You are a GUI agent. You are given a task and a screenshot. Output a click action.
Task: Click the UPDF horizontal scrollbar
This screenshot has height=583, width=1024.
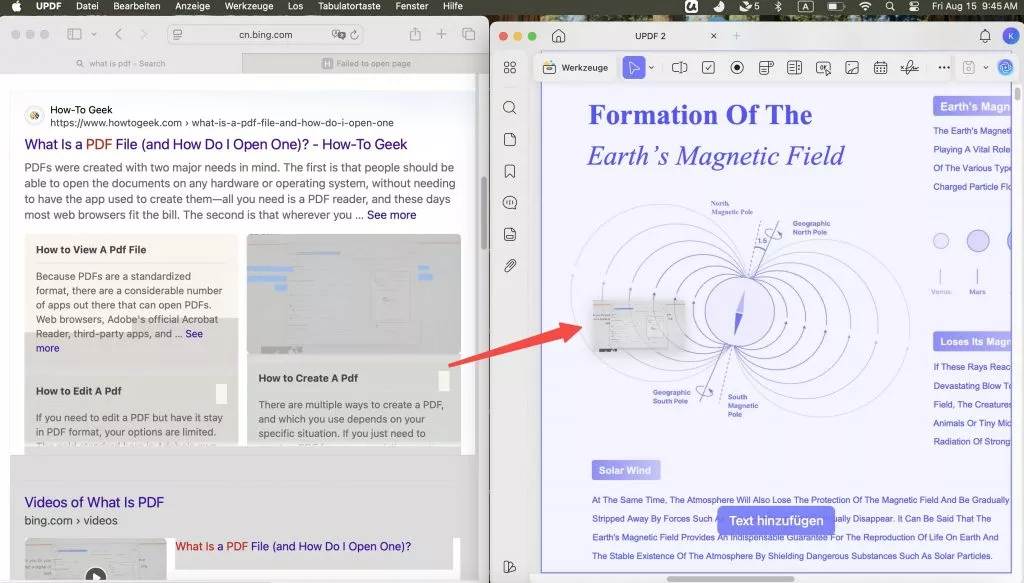[730, 579]
